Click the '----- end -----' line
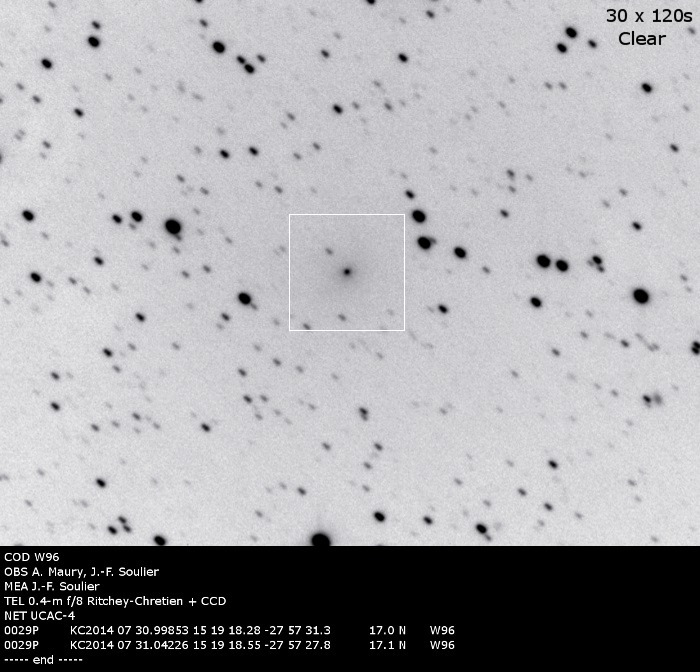The height and width of the screenshot is (672, 700). click(43, 659)
